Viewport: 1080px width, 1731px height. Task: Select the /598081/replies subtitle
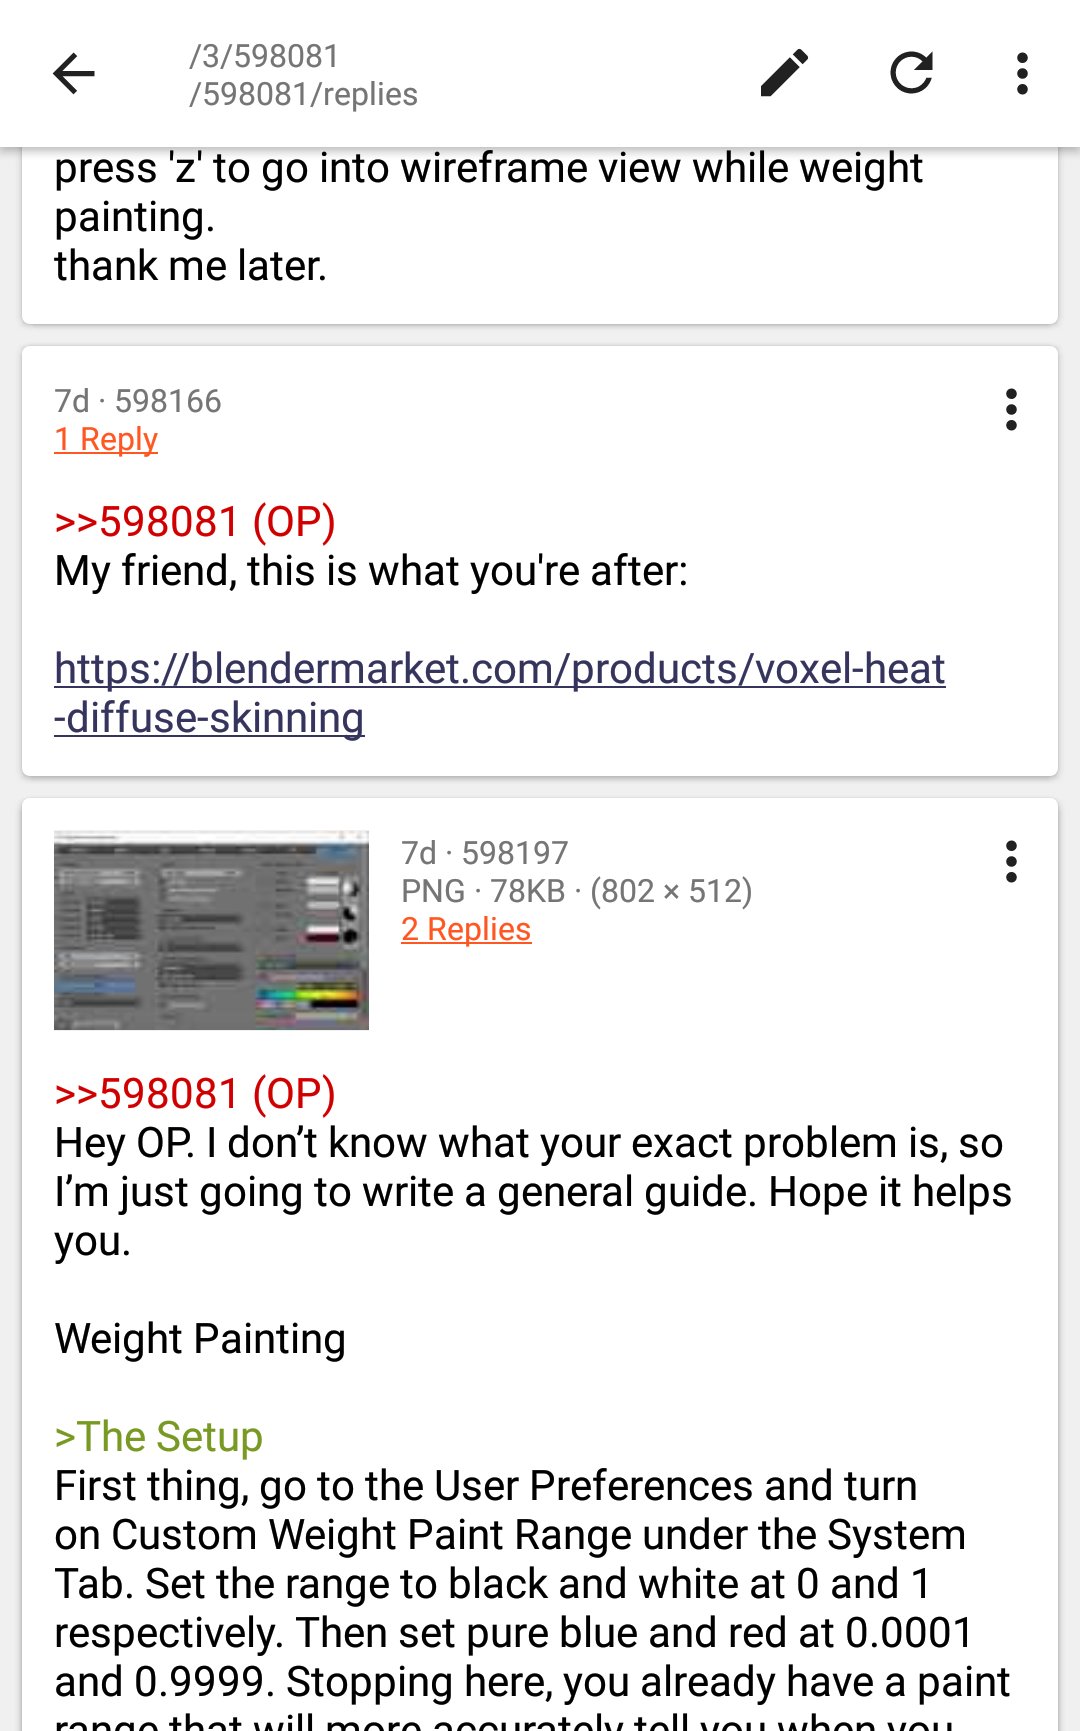click(x=303, y=94)
